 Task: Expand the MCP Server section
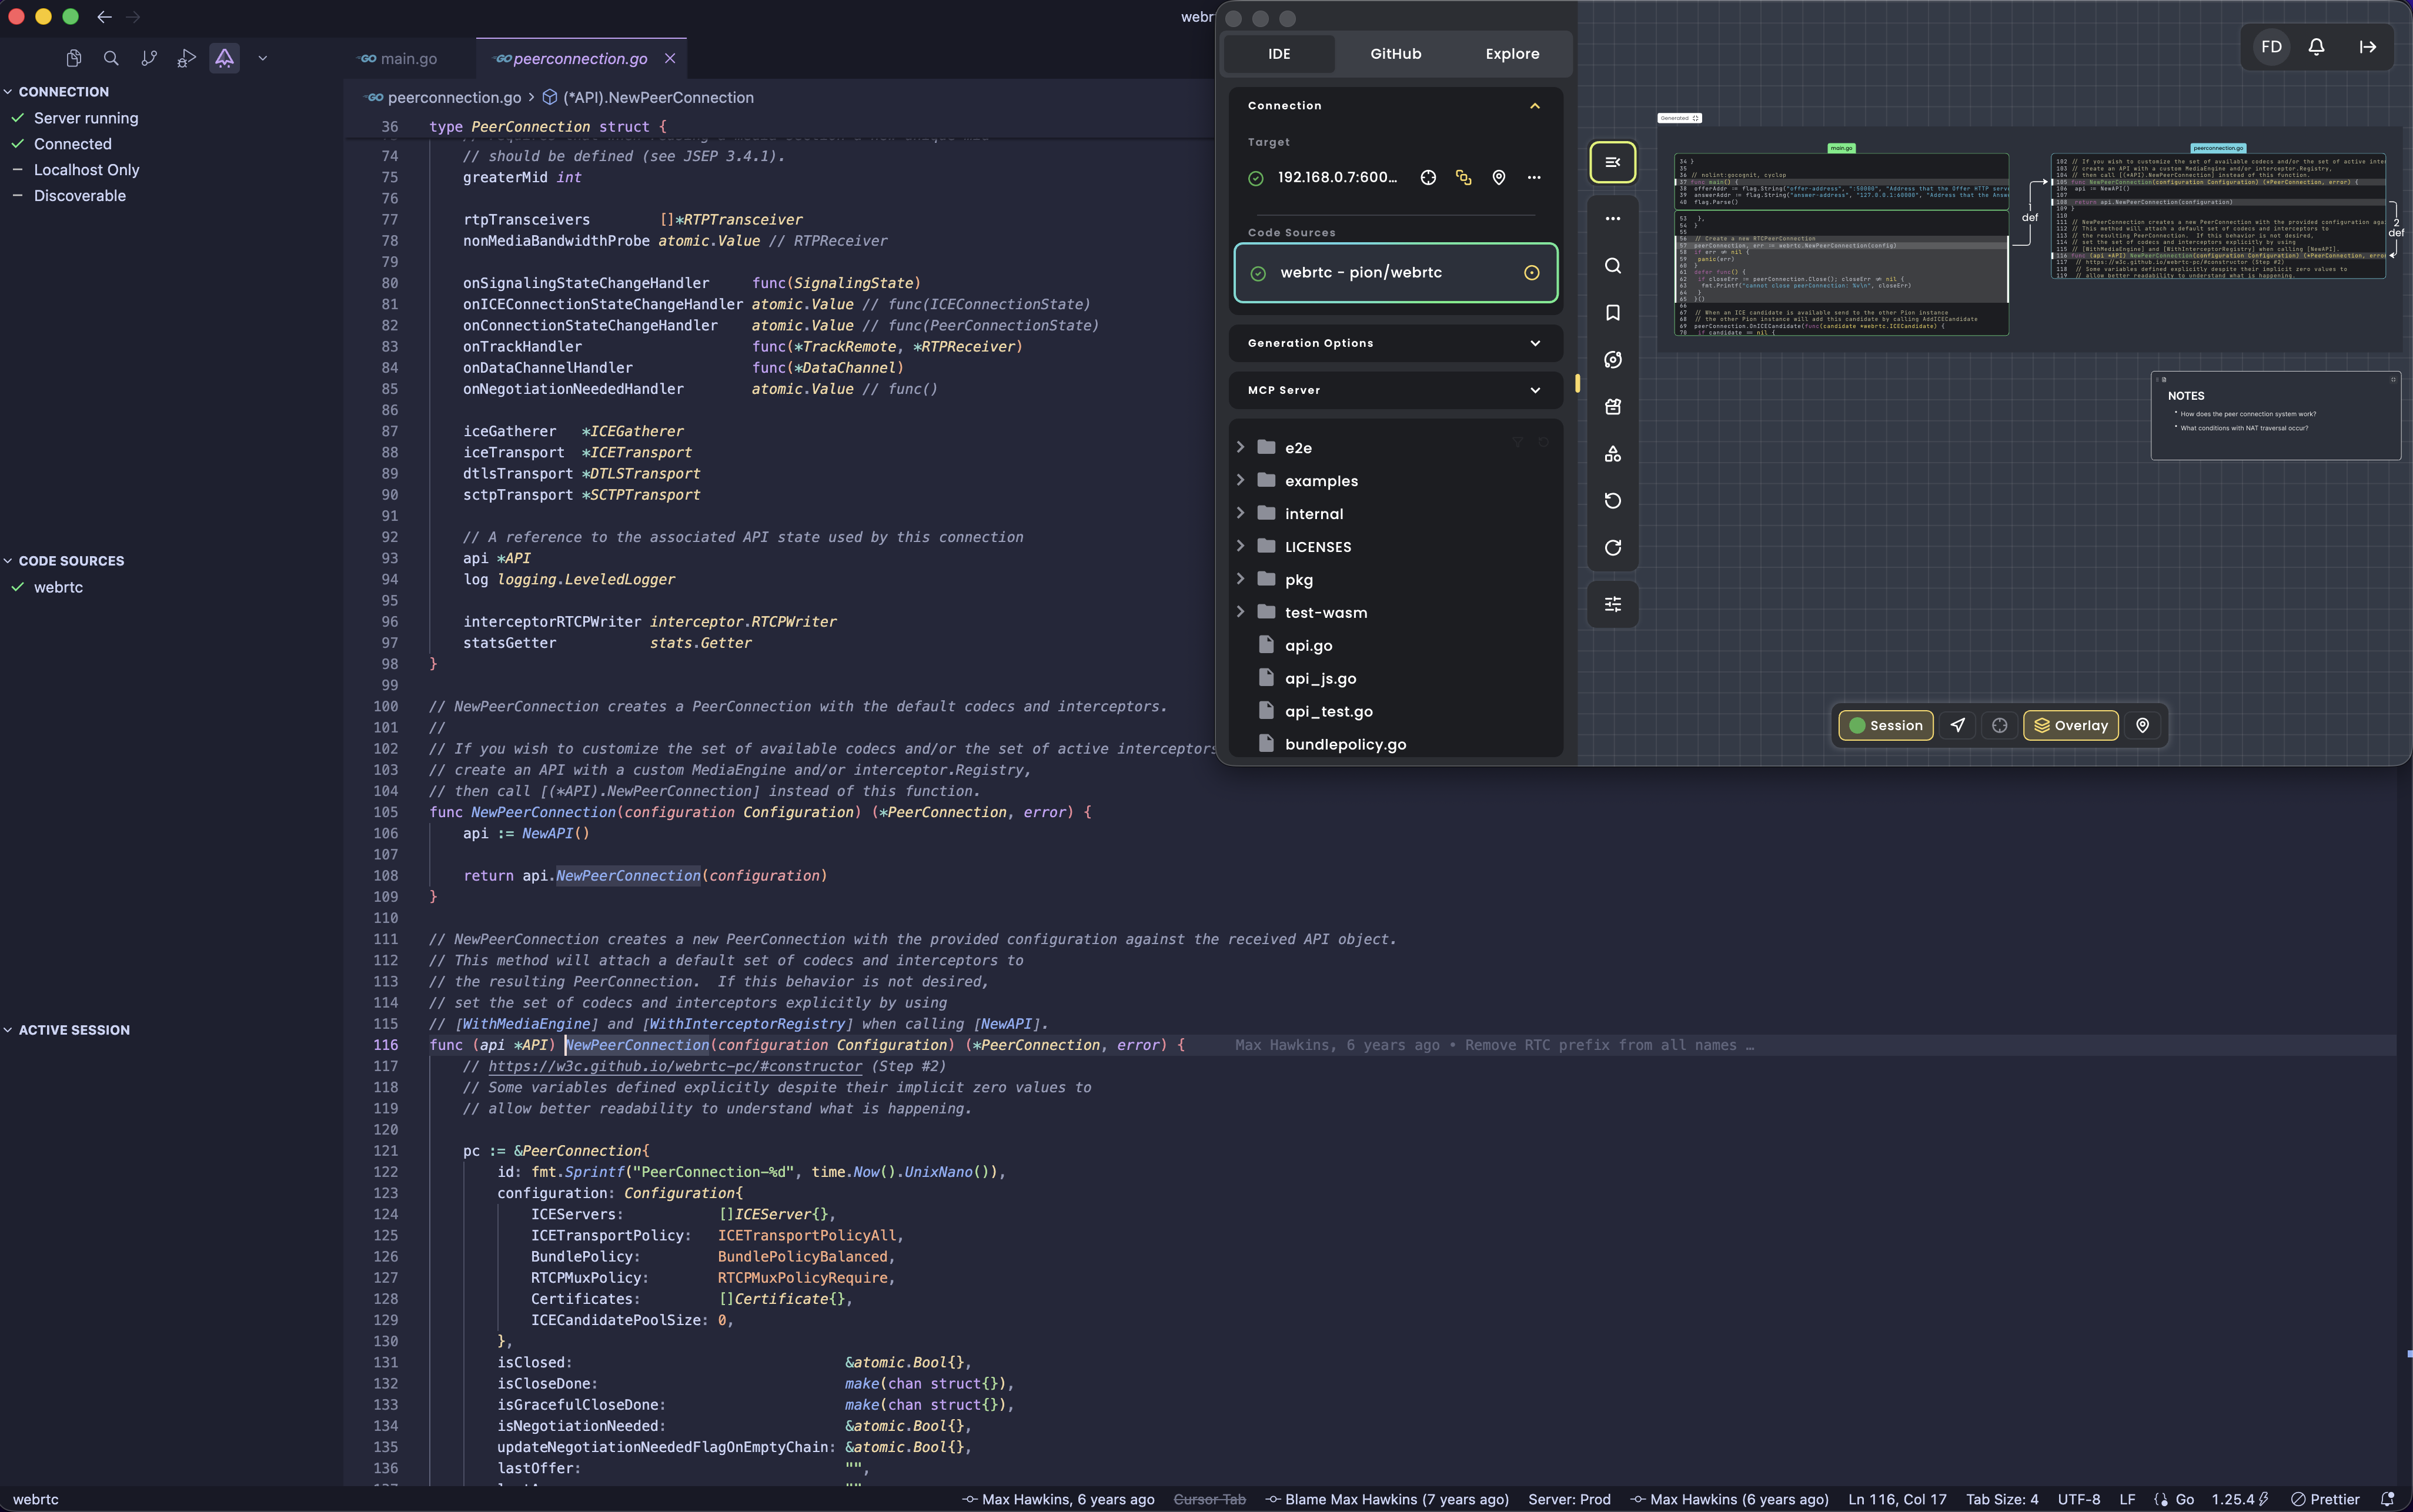click(1395, 390)
